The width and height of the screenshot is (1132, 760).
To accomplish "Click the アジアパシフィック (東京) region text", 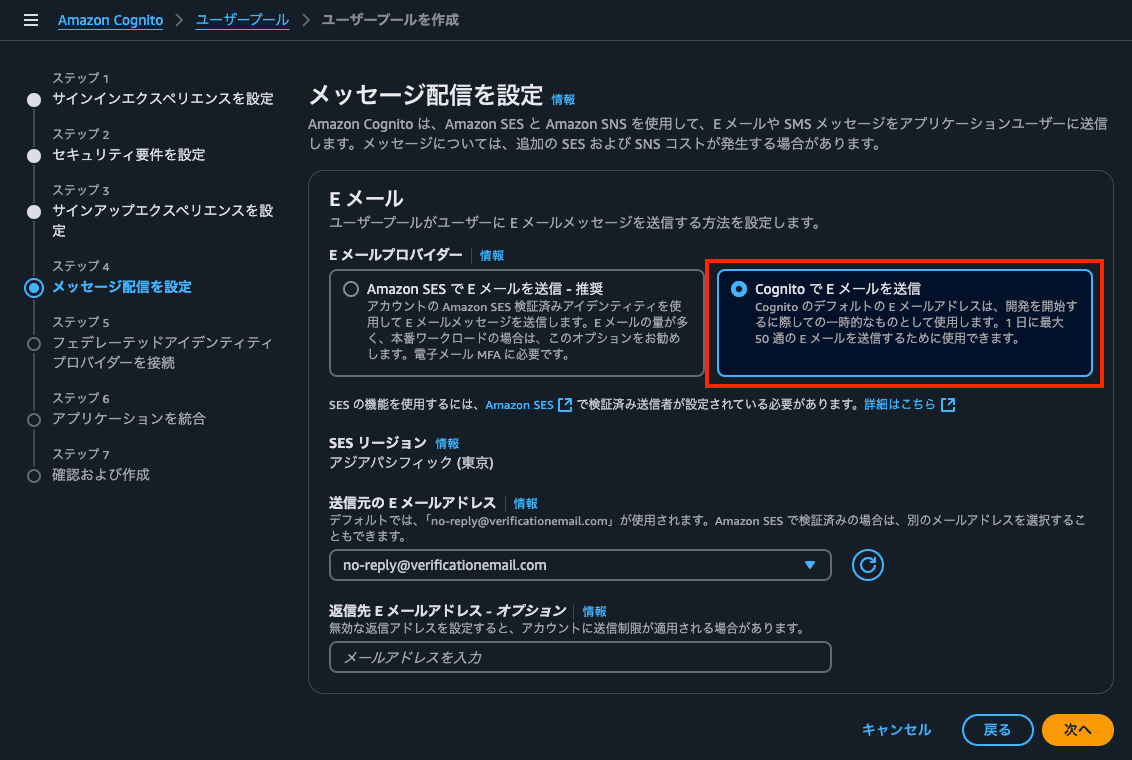I will (x=411, y=463).
